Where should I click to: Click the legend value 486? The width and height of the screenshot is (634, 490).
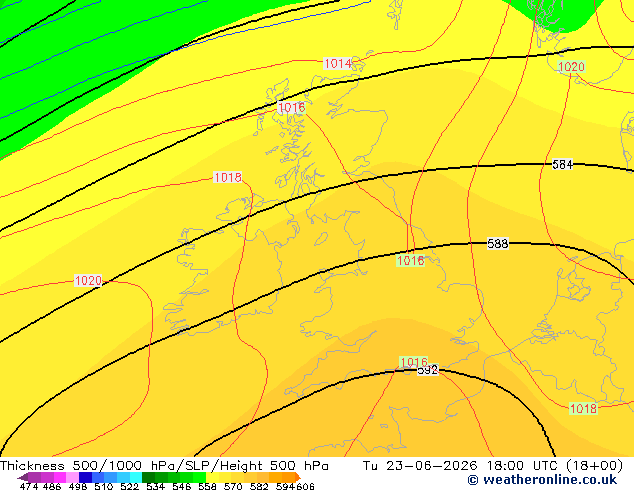click(52, 486)
